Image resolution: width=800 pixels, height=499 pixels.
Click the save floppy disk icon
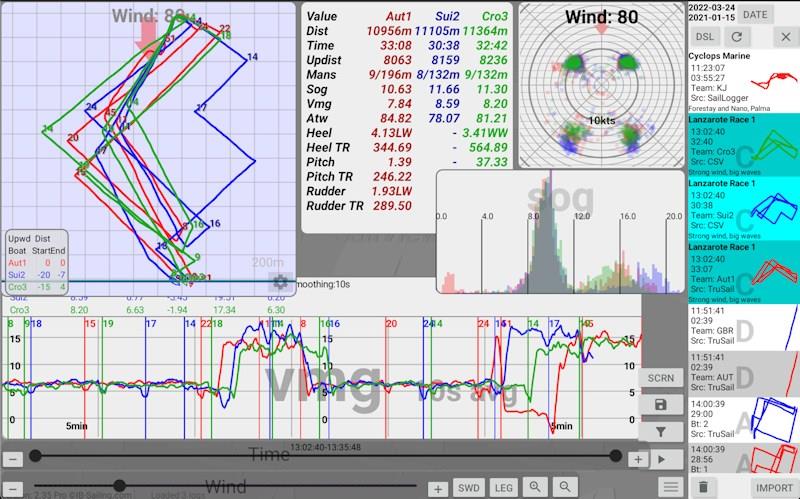[x=661, y=405]
